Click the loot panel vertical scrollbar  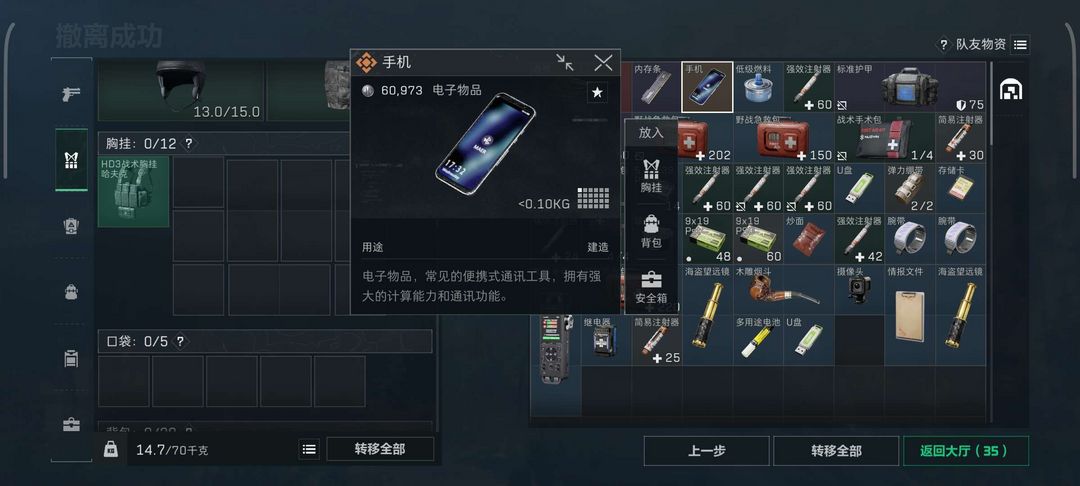991,241
